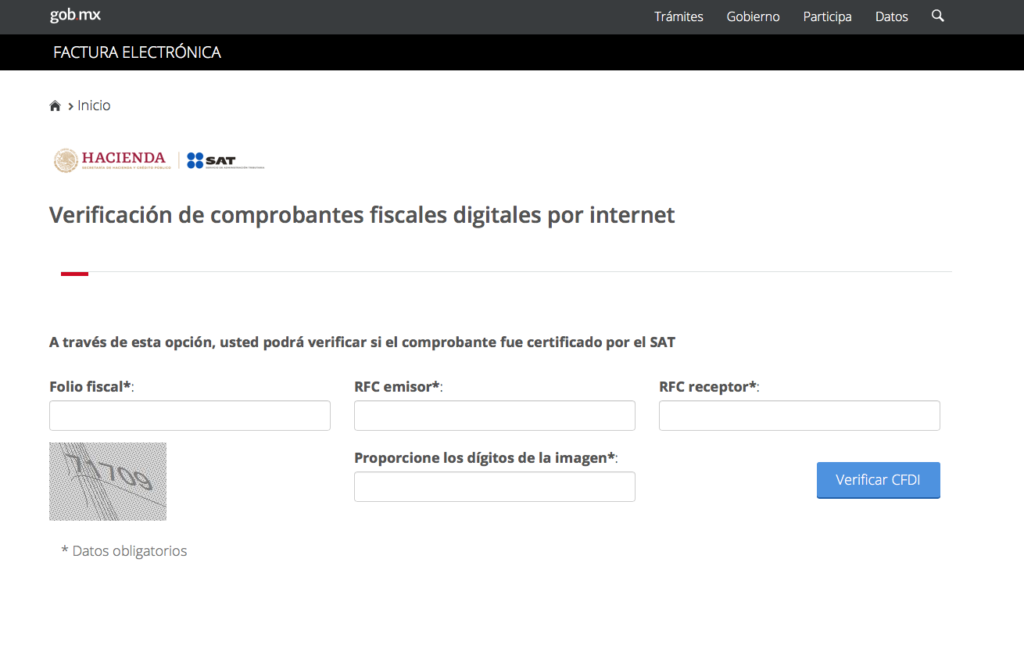1024x645 pixels.
Task: Click the SAT logo
Action: pos(225,160)
